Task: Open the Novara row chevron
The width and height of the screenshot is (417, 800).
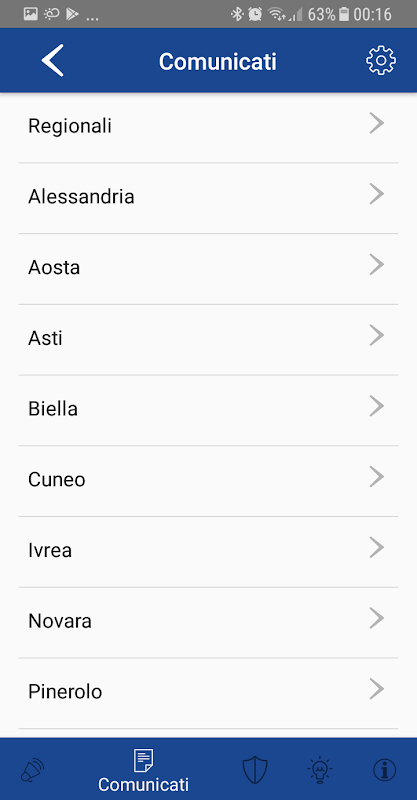Action: (376, 618)
